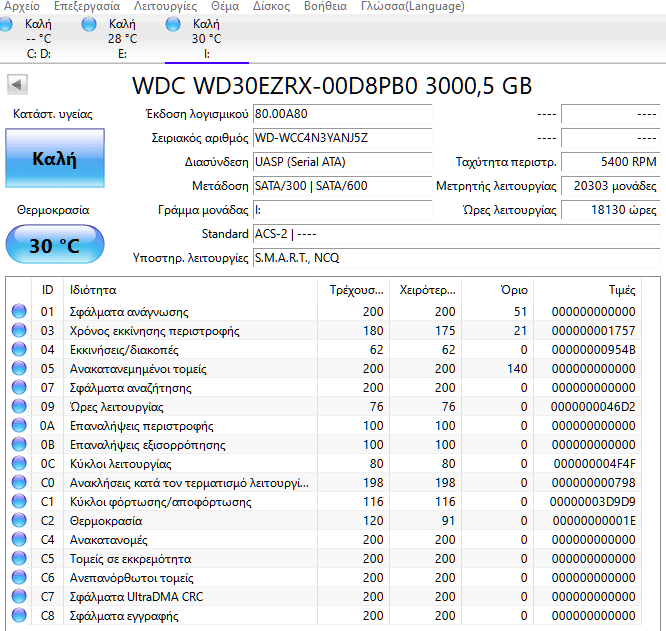Screen dimensions: 666x631
Task: Click the interface field UASP (Serial ATA)
Action: click(342, 162)
